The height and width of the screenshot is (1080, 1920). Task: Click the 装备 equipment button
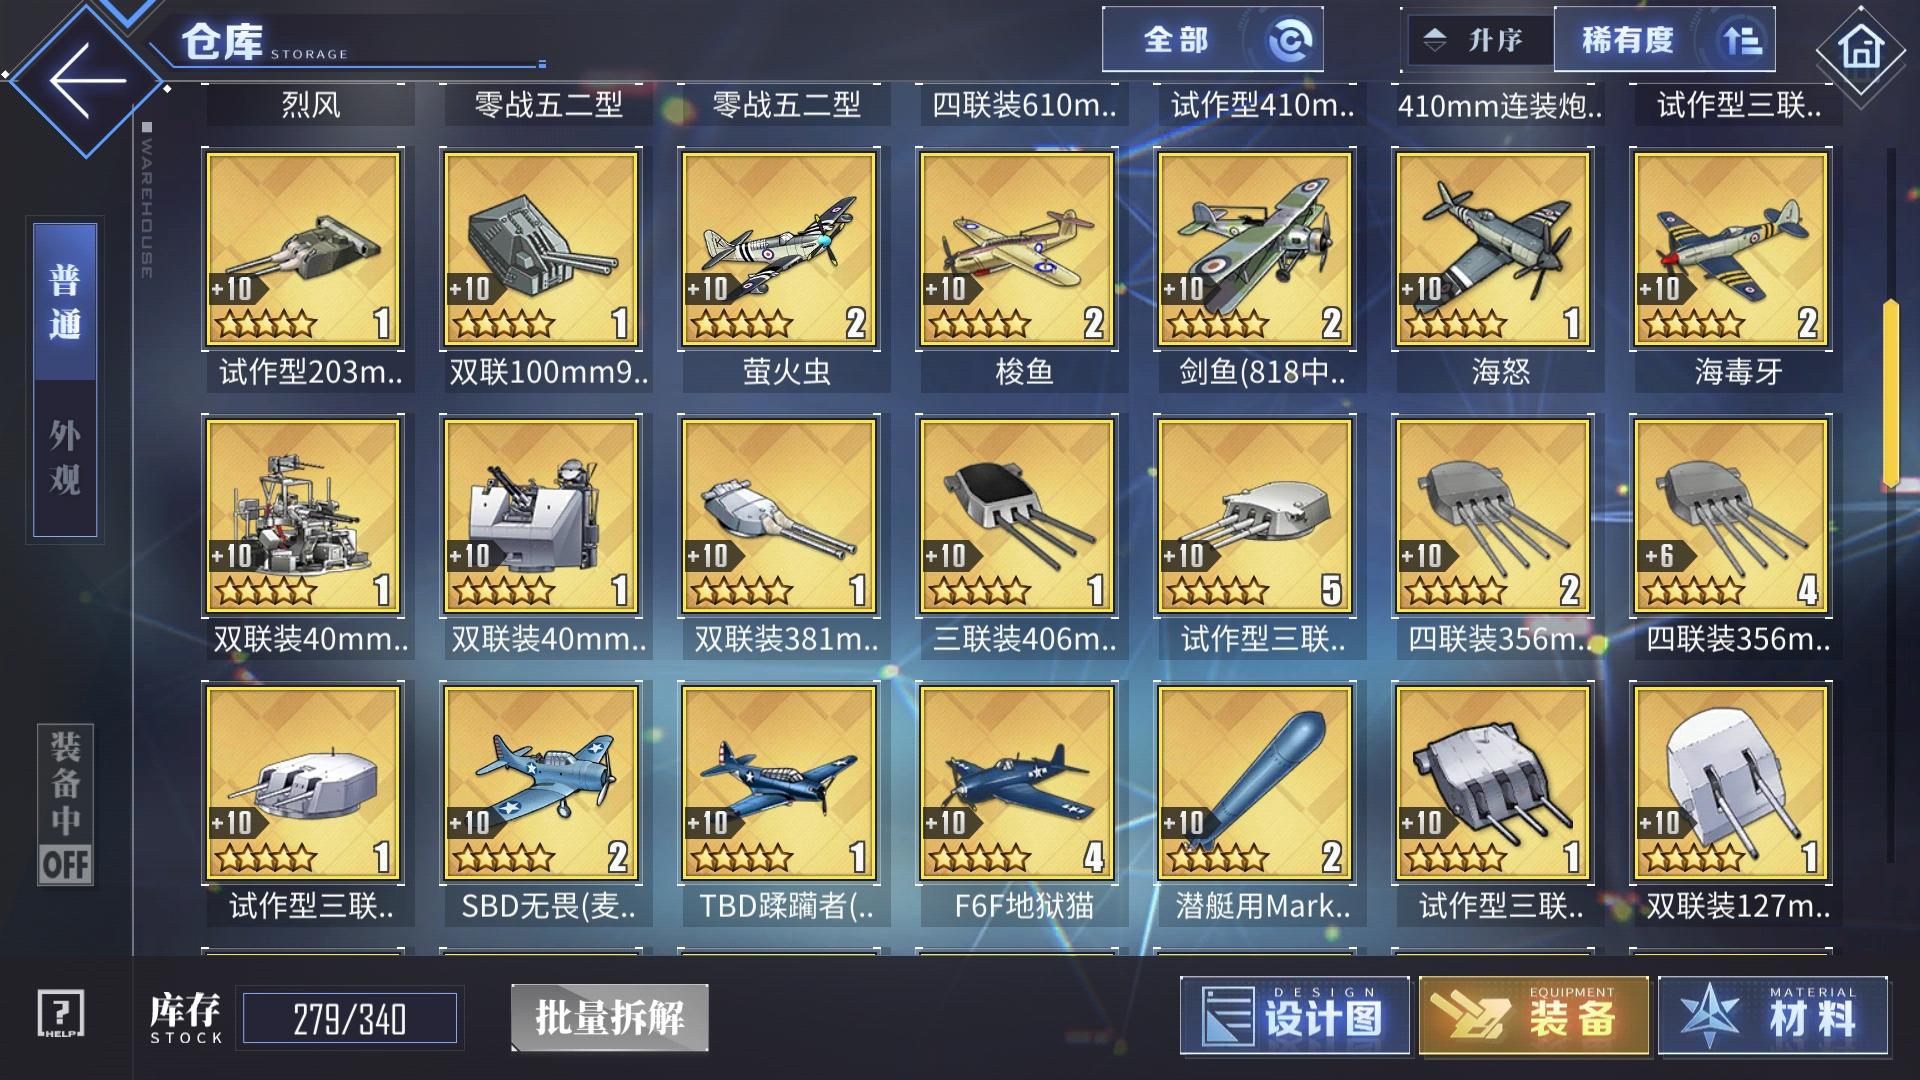[x=1534, y=1016]
